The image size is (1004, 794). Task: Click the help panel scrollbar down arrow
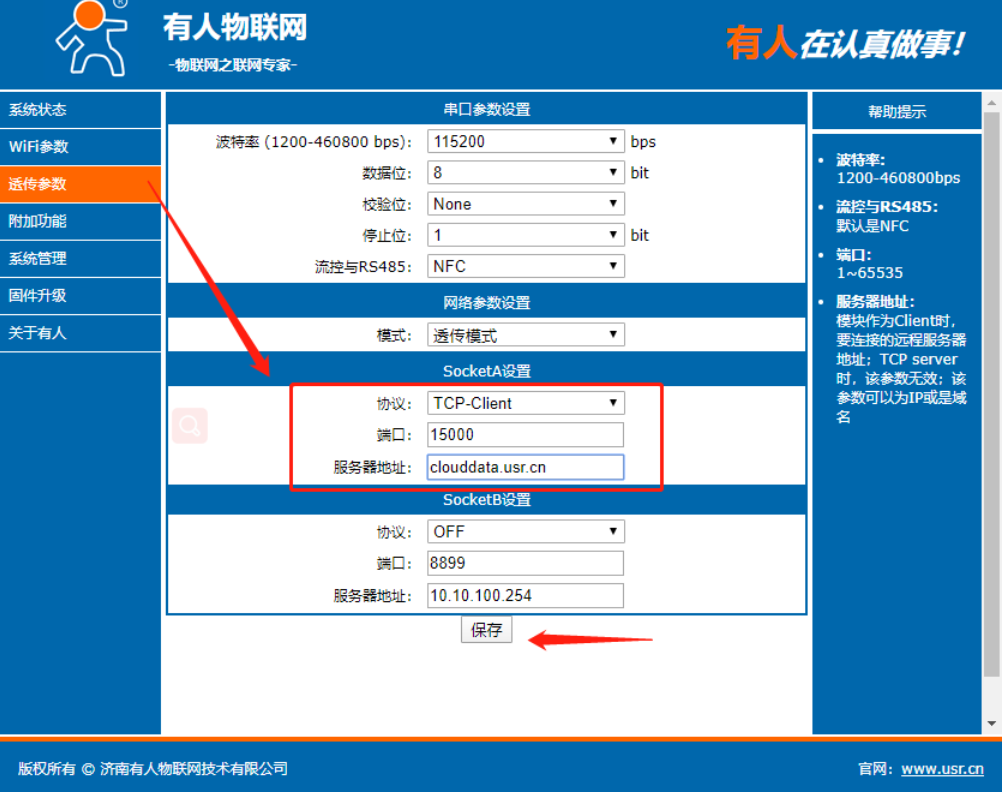click(991, 723)
